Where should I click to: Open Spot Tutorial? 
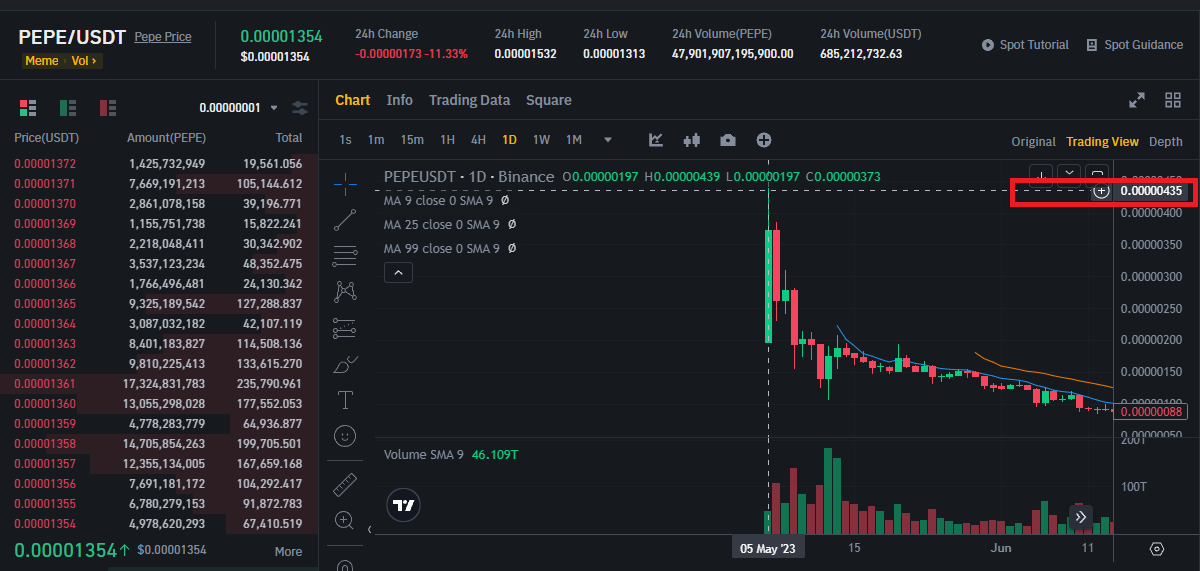(1026, 45)
